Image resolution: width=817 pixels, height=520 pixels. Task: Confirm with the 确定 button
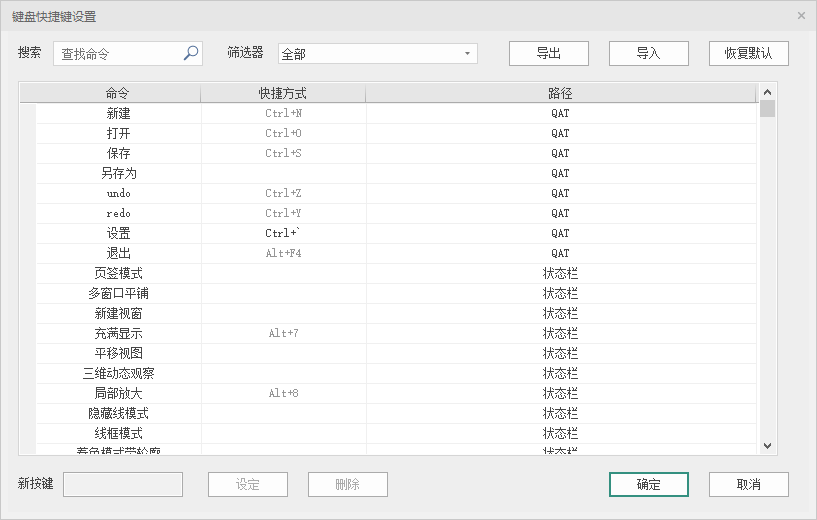coord(648,484)
